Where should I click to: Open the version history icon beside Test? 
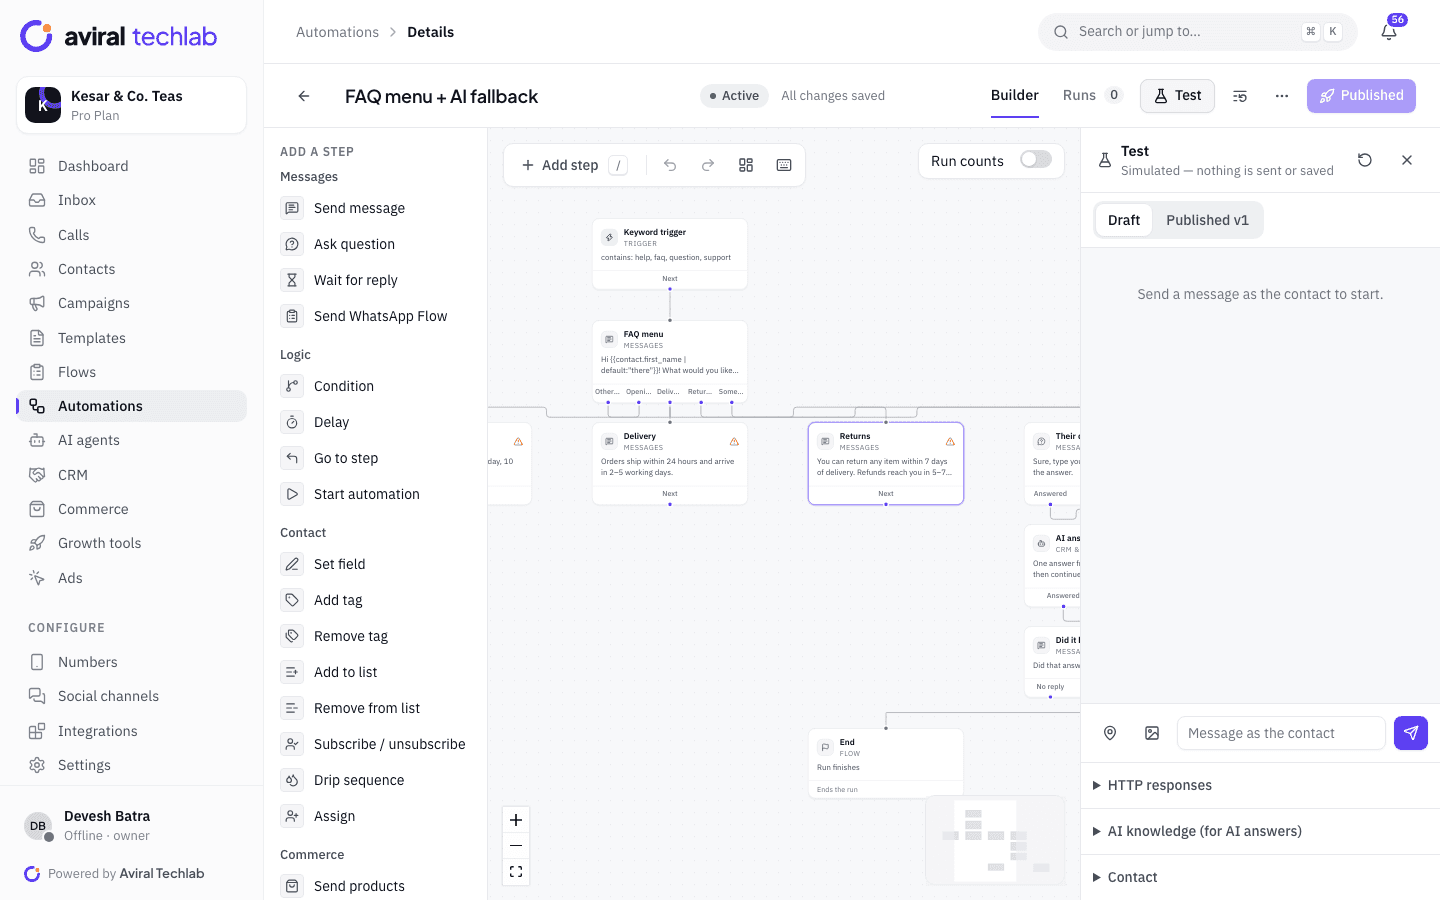1240,96
